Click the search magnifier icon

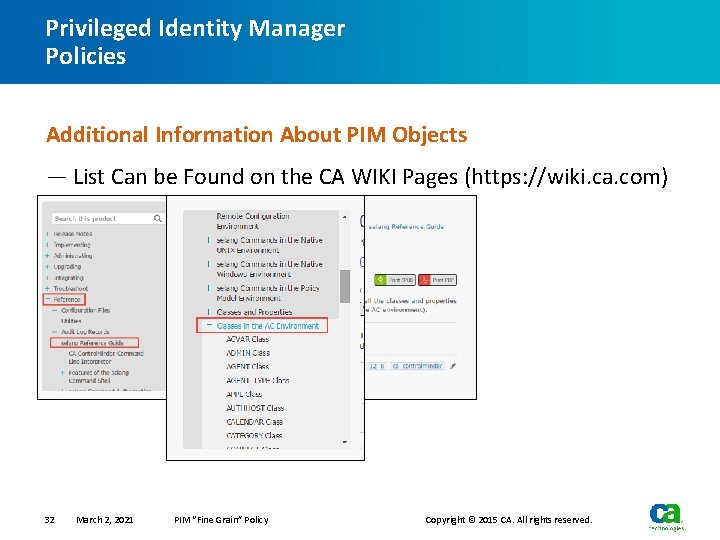click(x=158, y=219)
